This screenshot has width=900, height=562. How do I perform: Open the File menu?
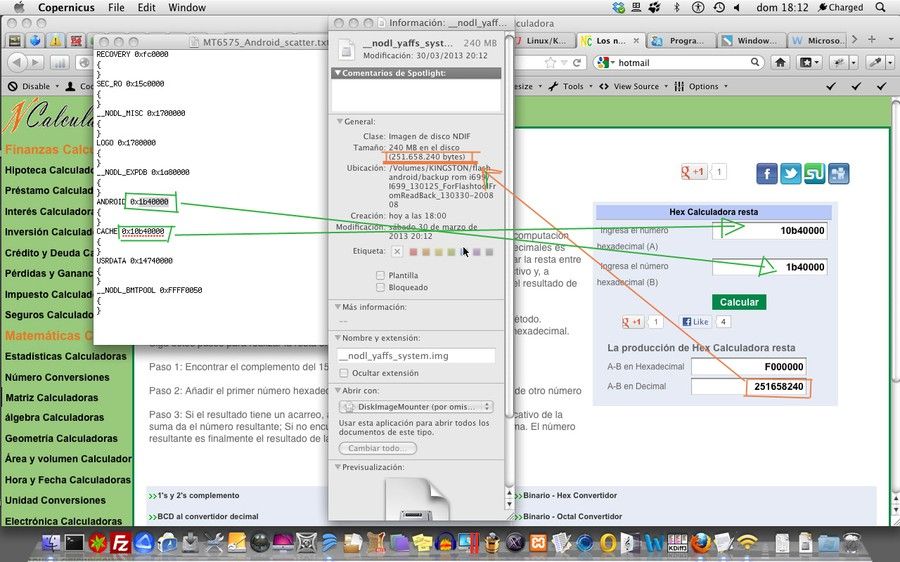pos(117,7)
